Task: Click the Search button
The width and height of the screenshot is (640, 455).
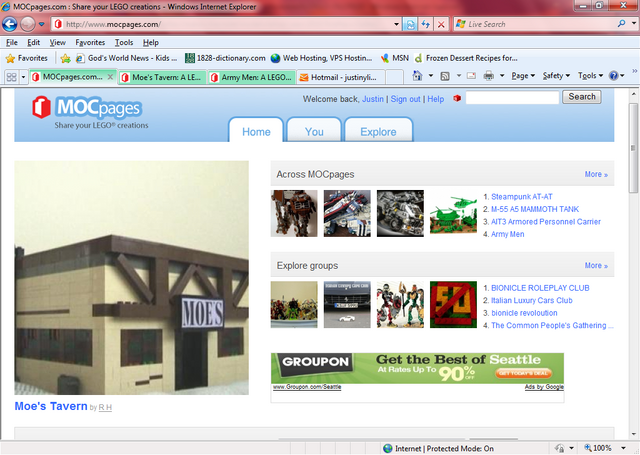Action: click(582, 97)
